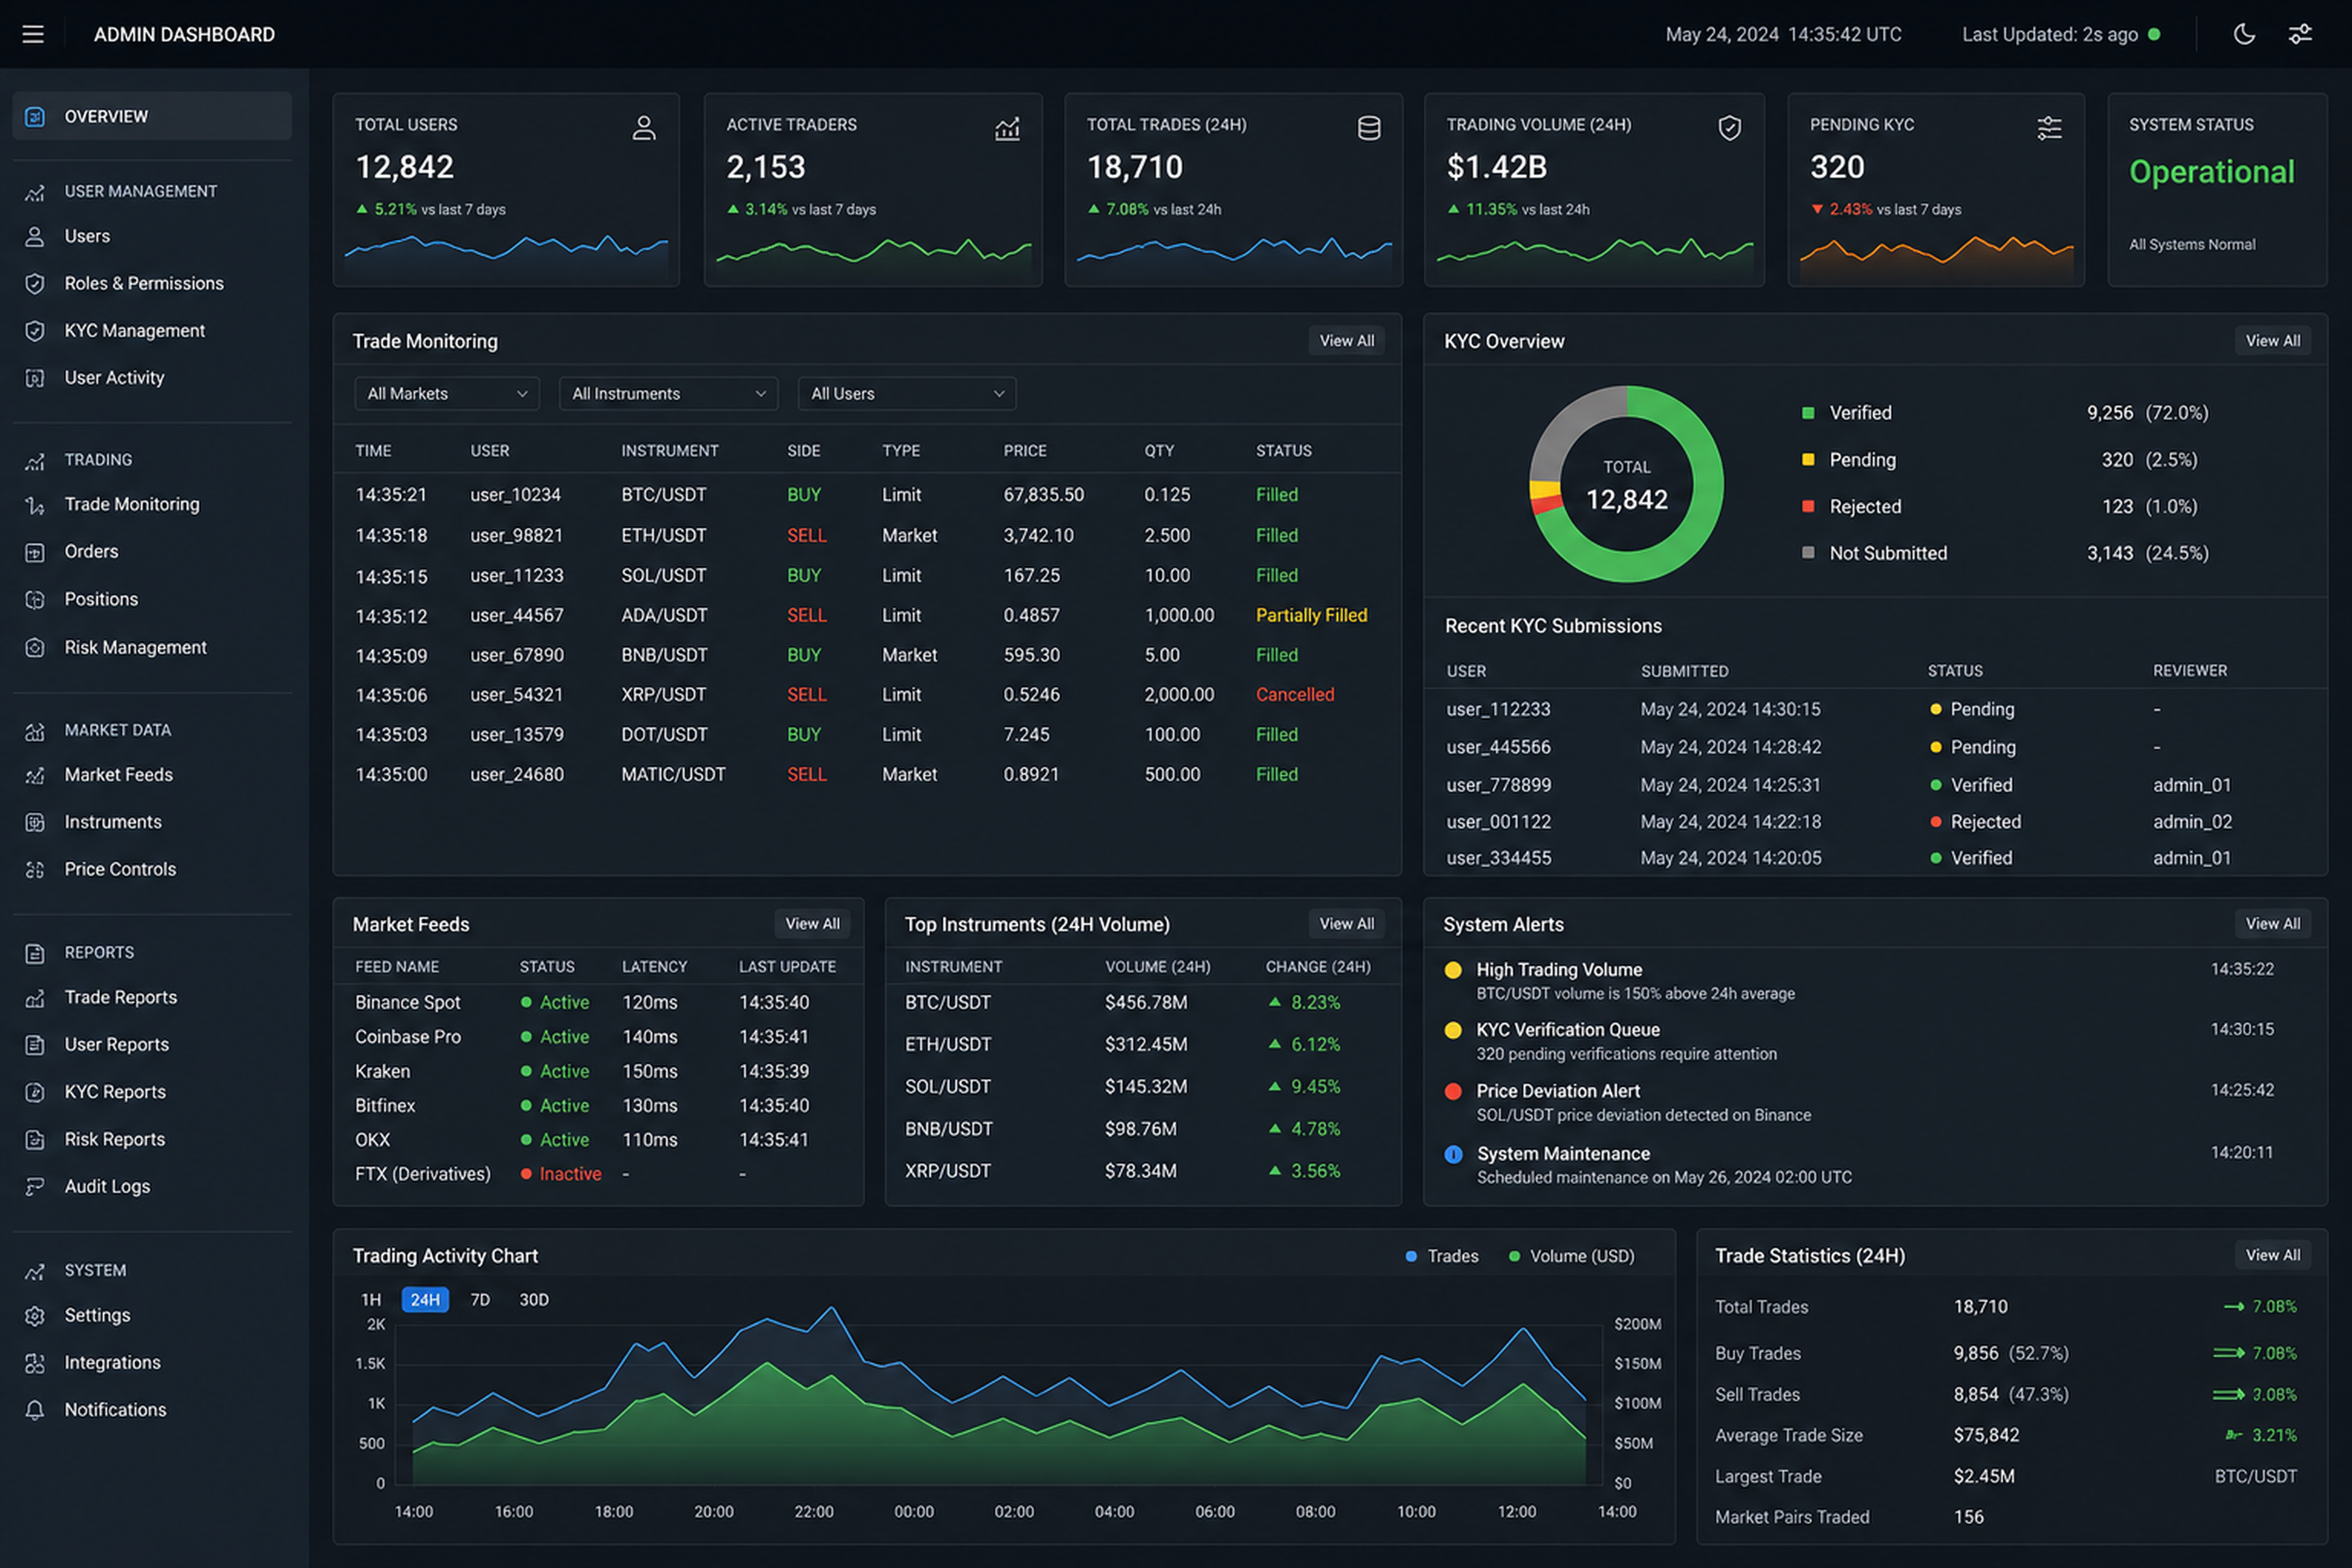Click View All in Market Feeds
The image size is (2352, 1568).
point(812,924)
